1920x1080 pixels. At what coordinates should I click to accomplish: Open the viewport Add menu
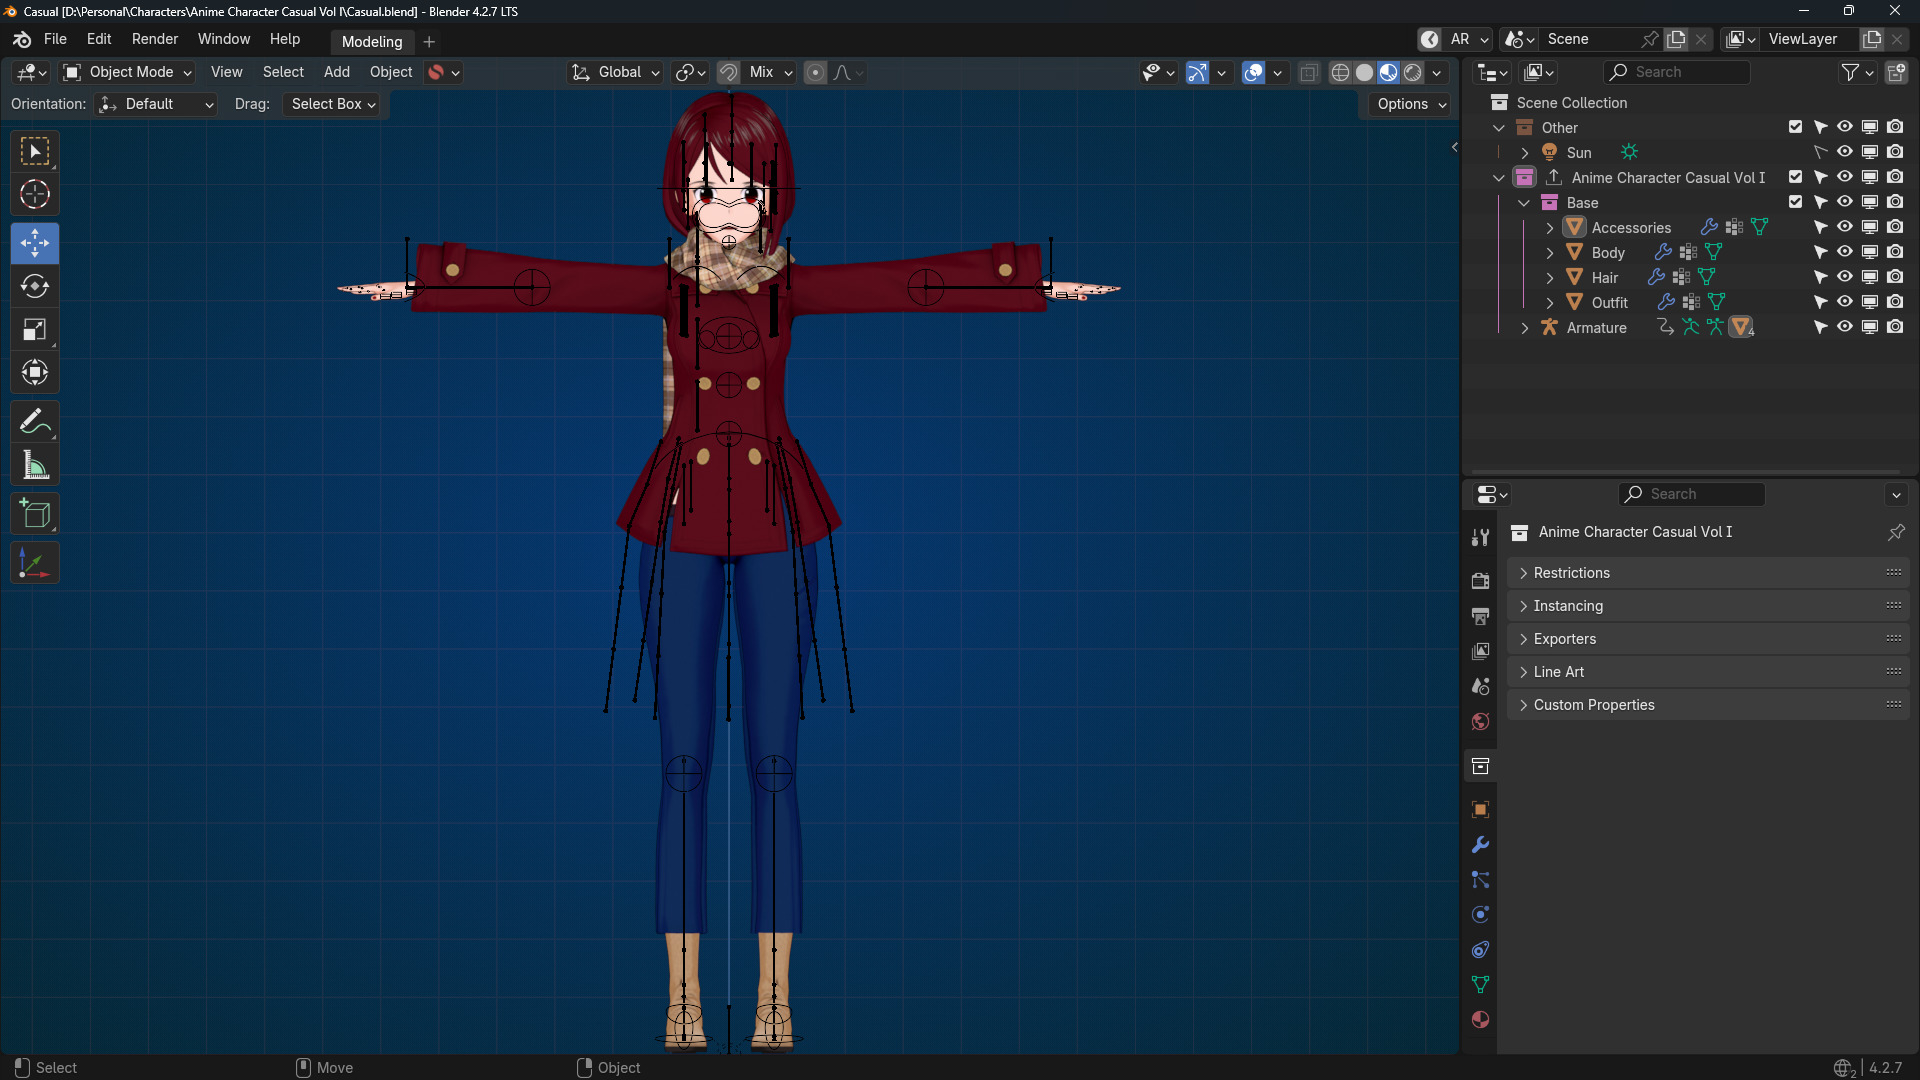click(x=337, y=72)
